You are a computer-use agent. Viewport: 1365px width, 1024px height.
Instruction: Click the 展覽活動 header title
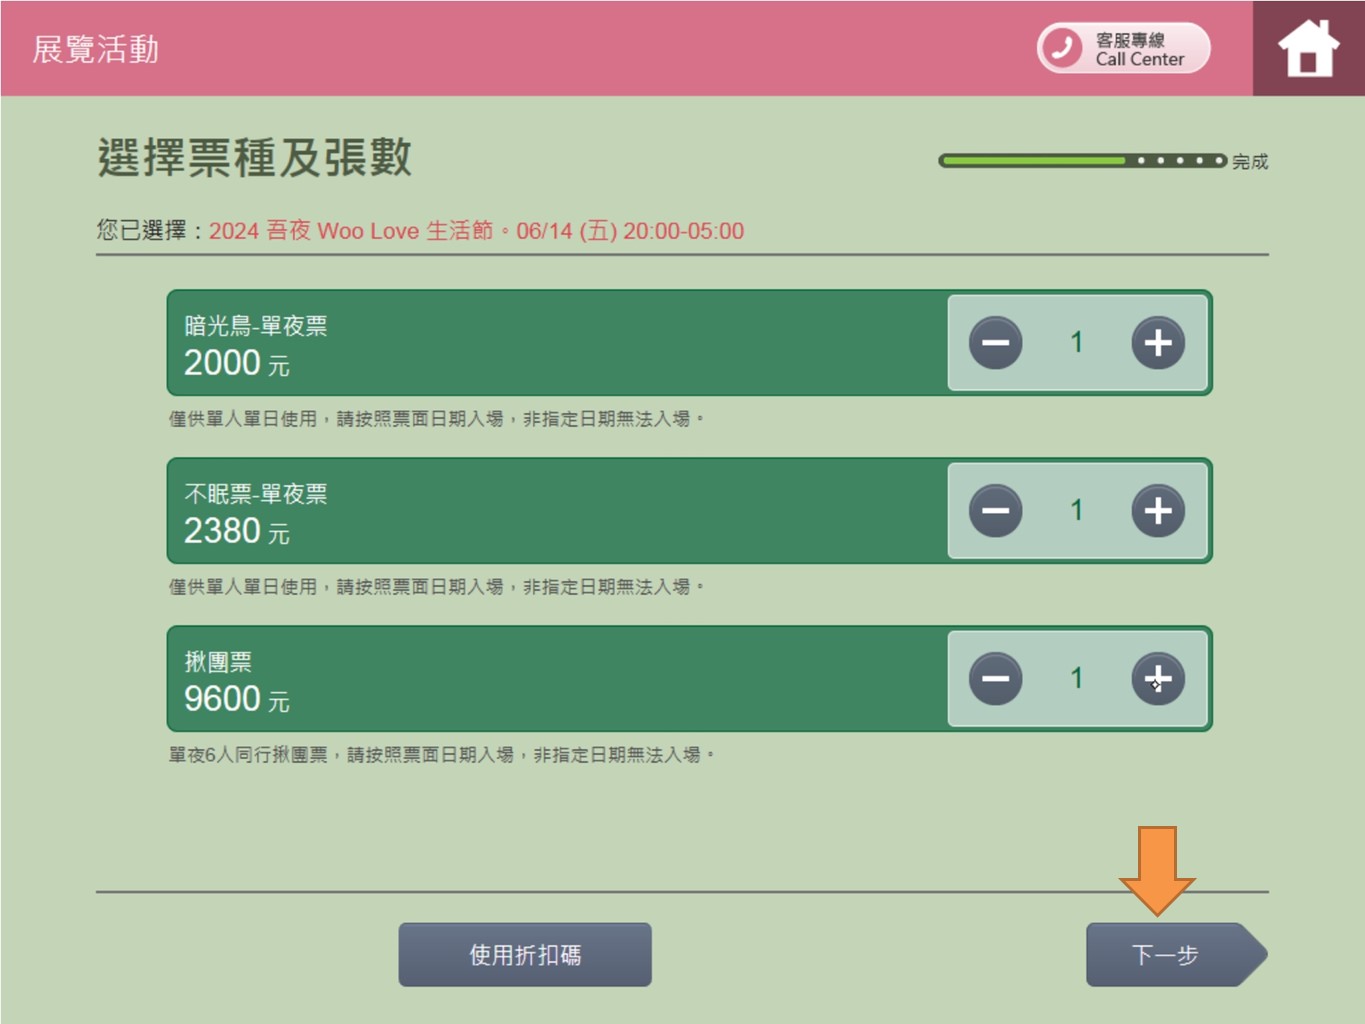click(96, 49)
